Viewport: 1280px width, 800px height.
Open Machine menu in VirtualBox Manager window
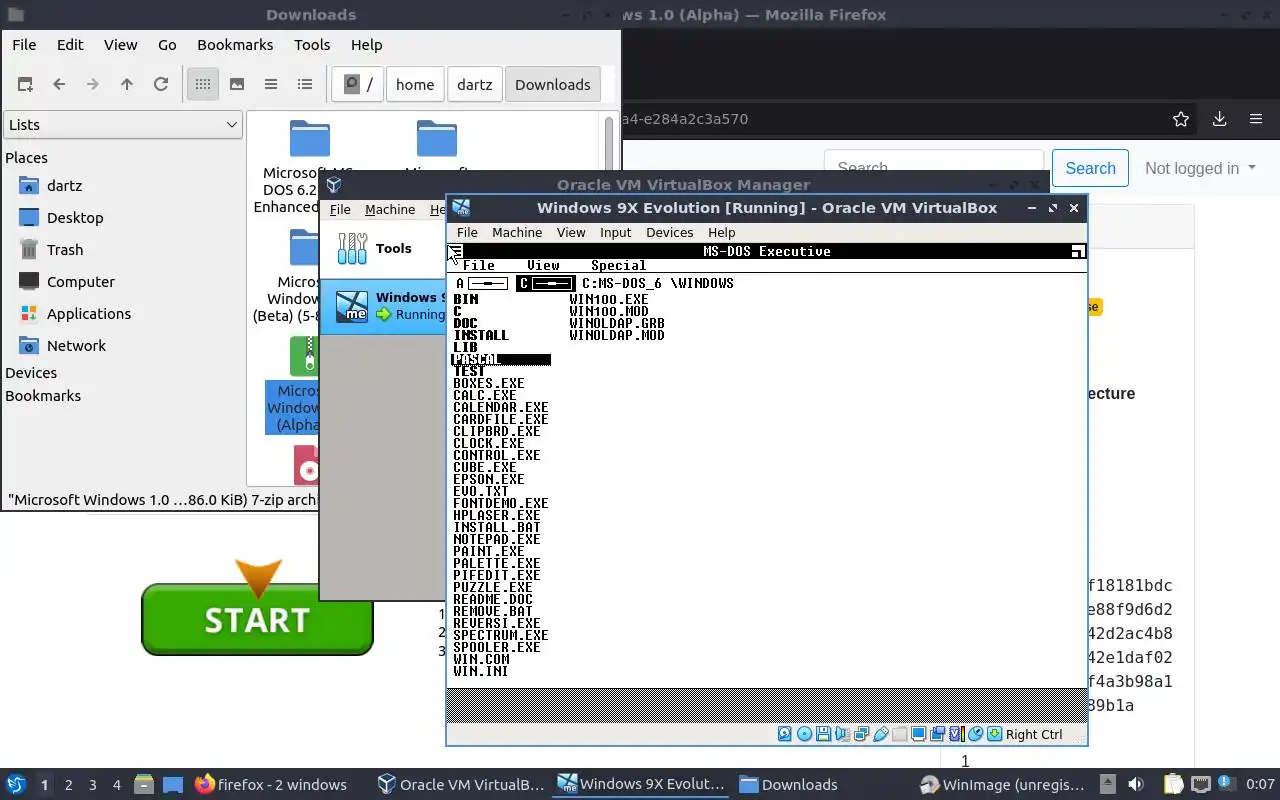[390, 209]
